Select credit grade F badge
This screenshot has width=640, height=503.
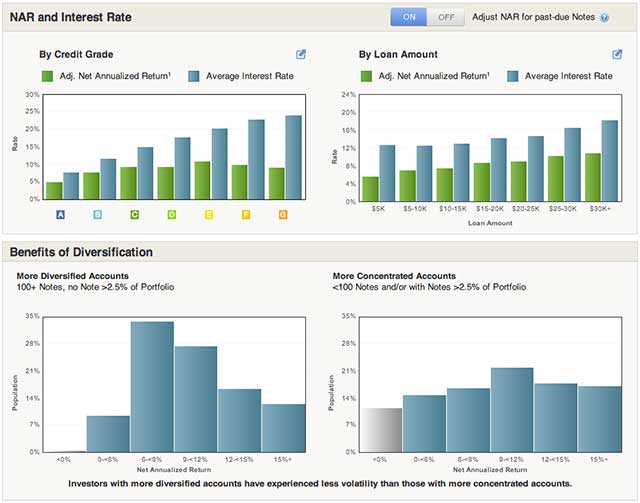[246, 215]
